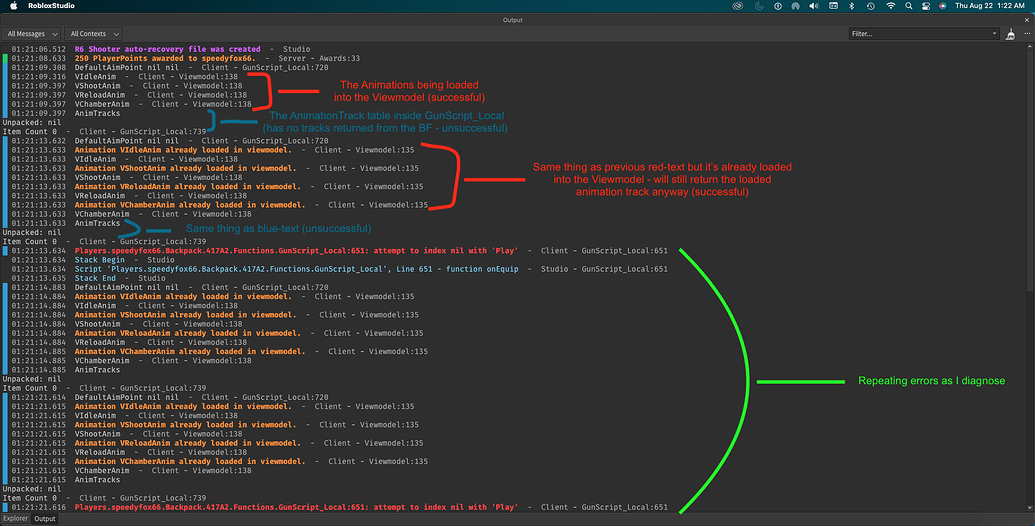Open the Apple menu
The height and width of the screenshot is (526, 1035).
[x=14, y=6]
